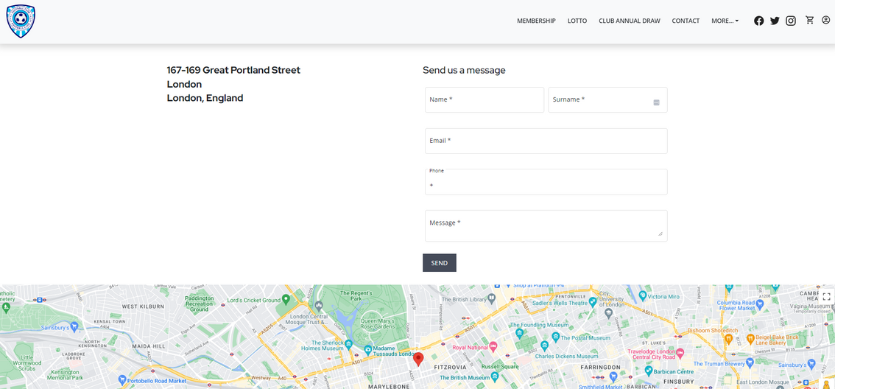The height and width of the screenshot is (389, 870).
Task: Click the 'Queen Mary's Rose Gardens' label
Action: pos(378,324)
